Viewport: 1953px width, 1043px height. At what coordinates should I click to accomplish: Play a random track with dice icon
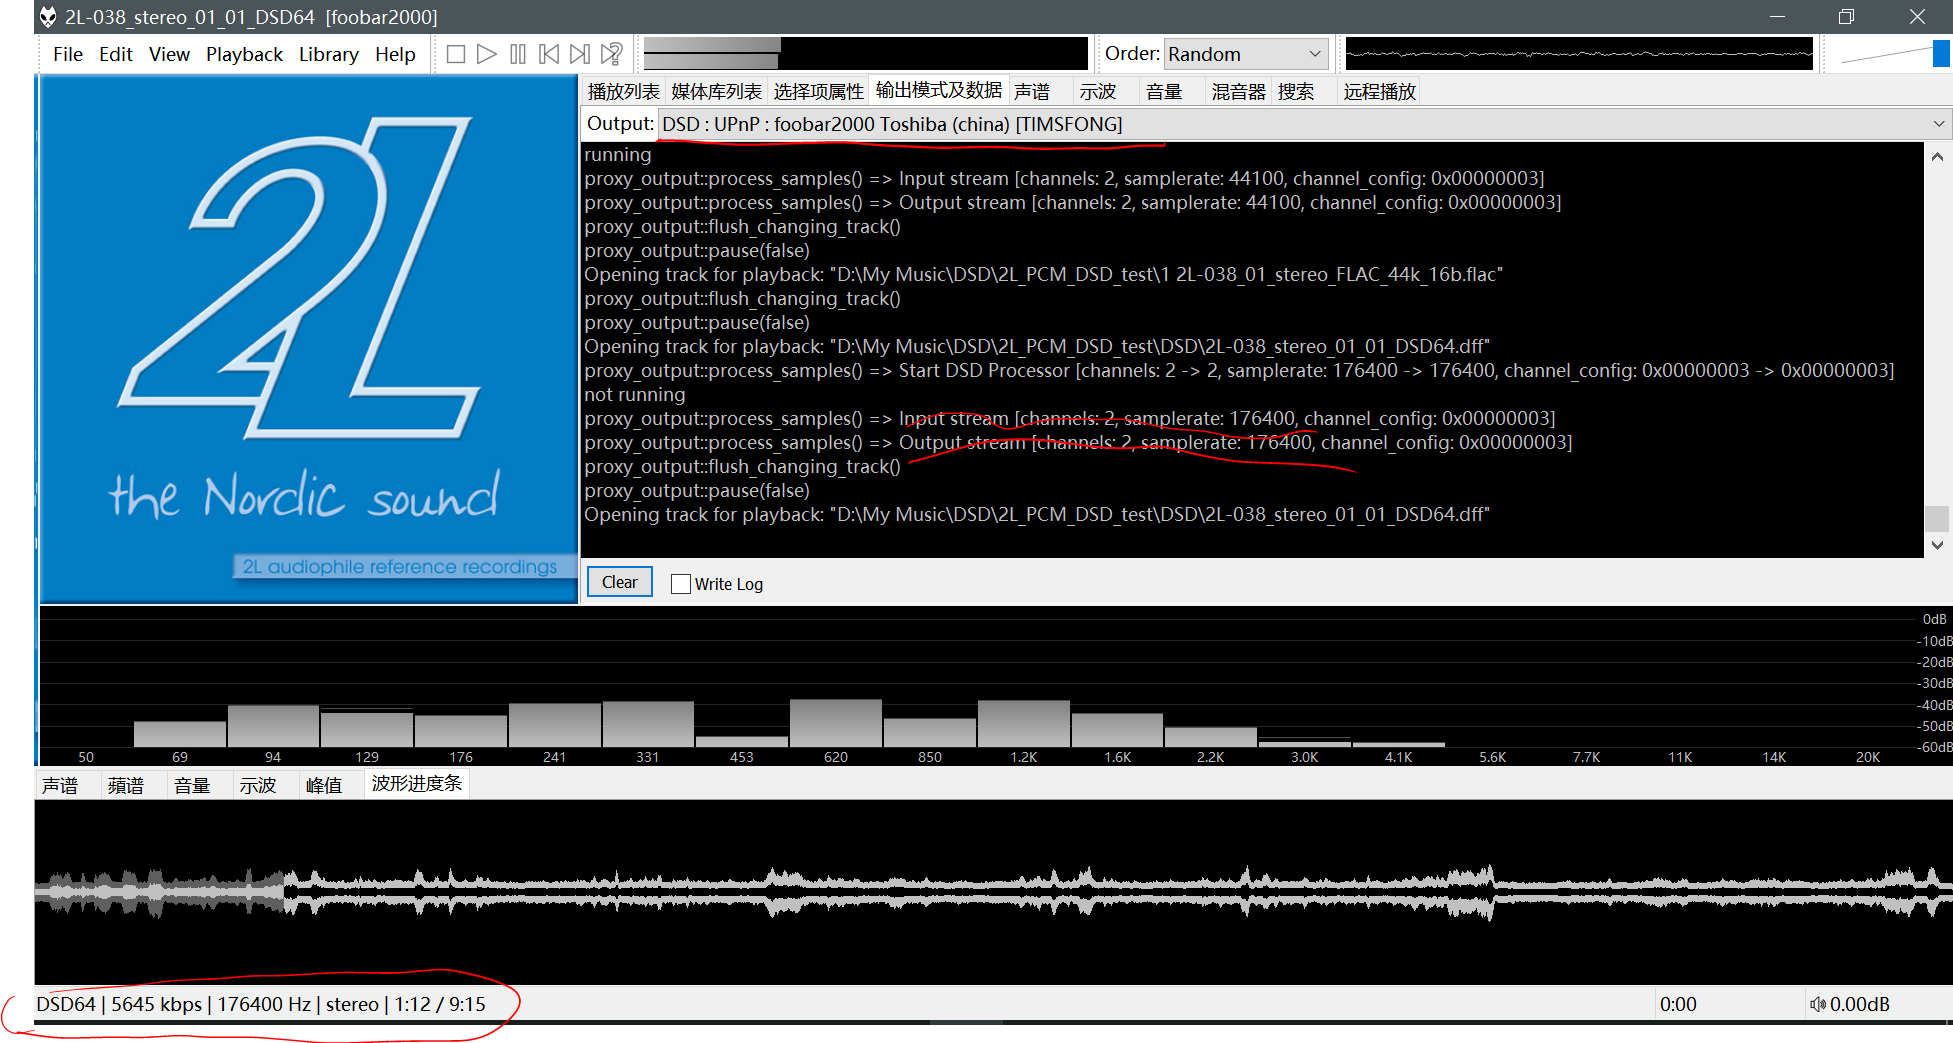[612, 54]
